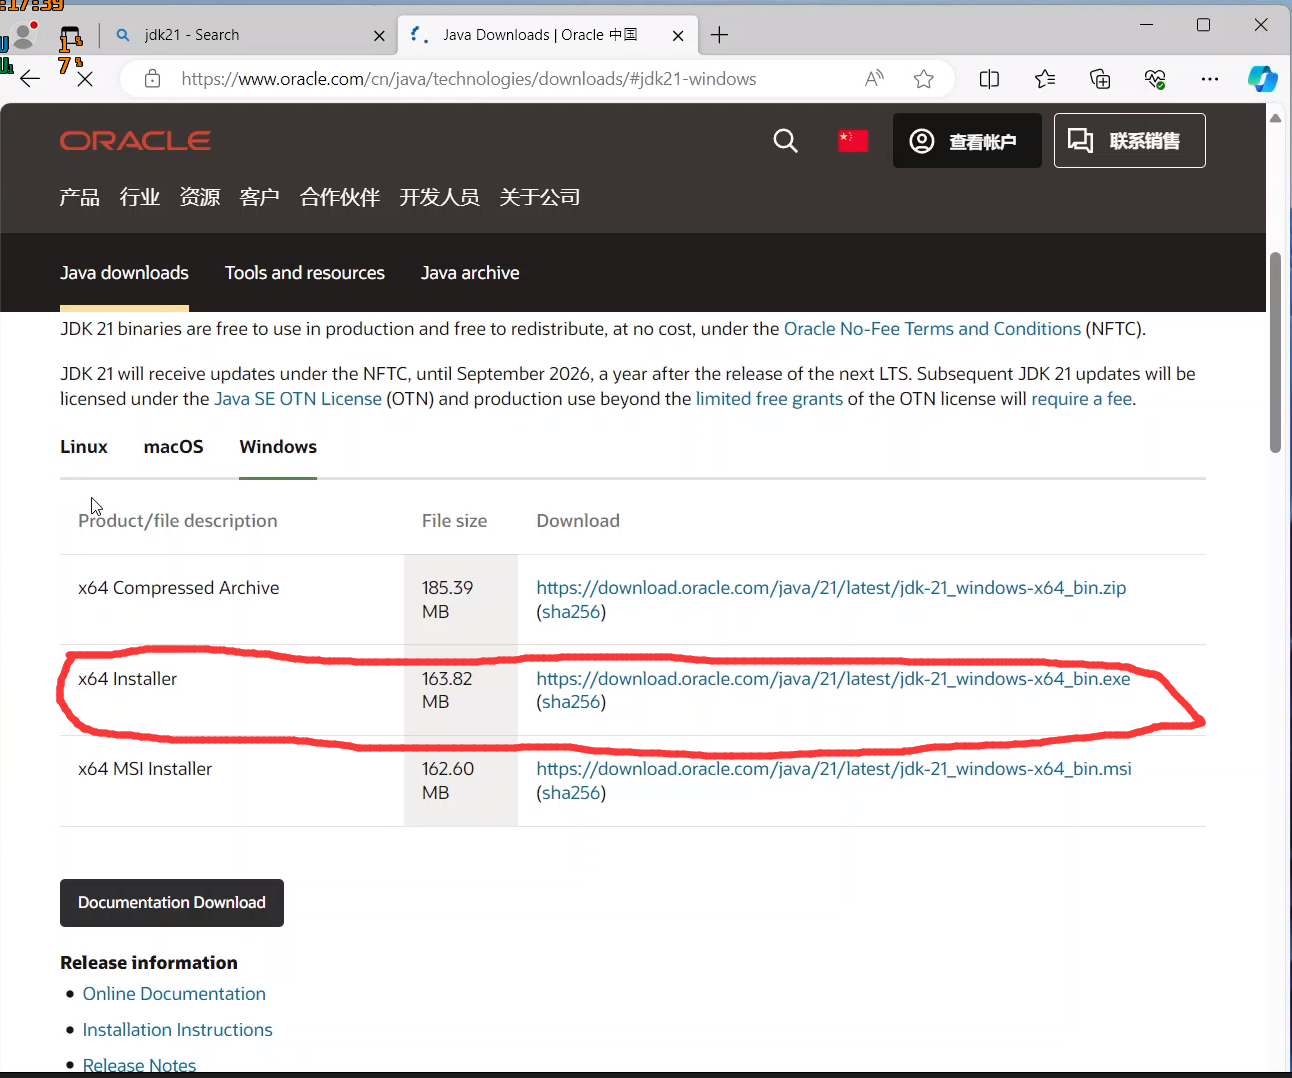Download jdk-21_windows-x64_bin.msi installer link
Image resolution: width=1292 pixels, height=1078 pixels.
pyautogui.click(x=834, y=769)
